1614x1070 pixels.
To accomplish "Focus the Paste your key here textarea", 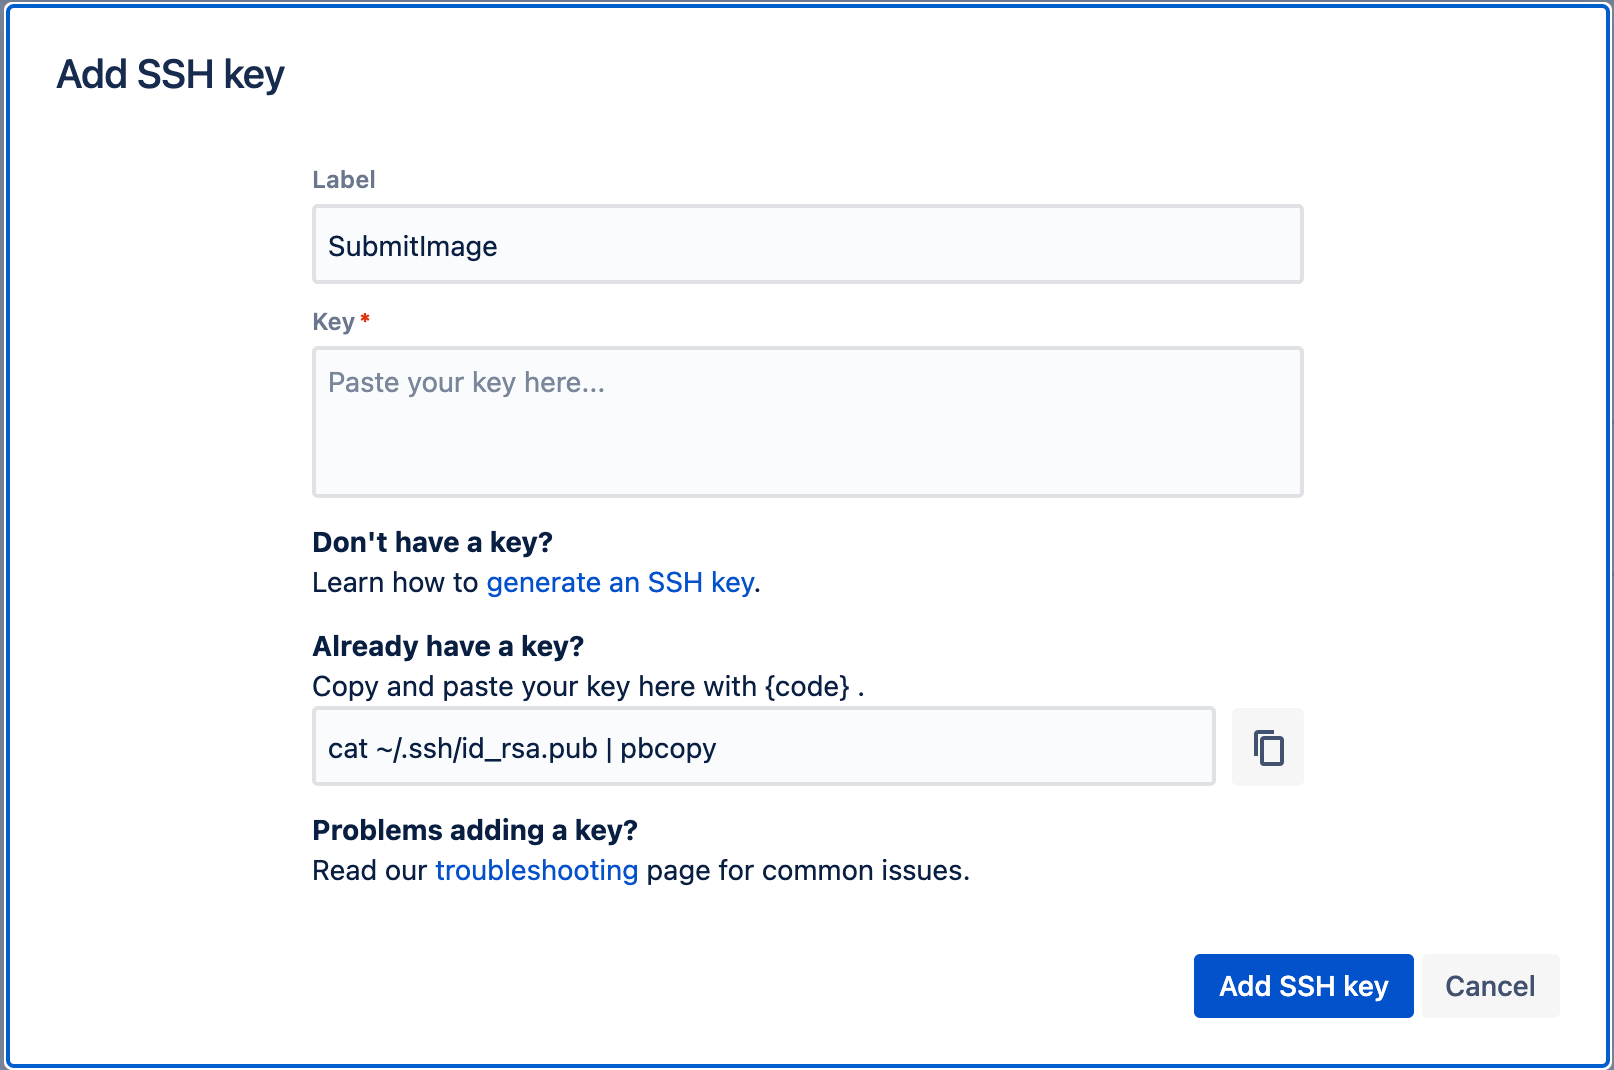I will 806,420.
